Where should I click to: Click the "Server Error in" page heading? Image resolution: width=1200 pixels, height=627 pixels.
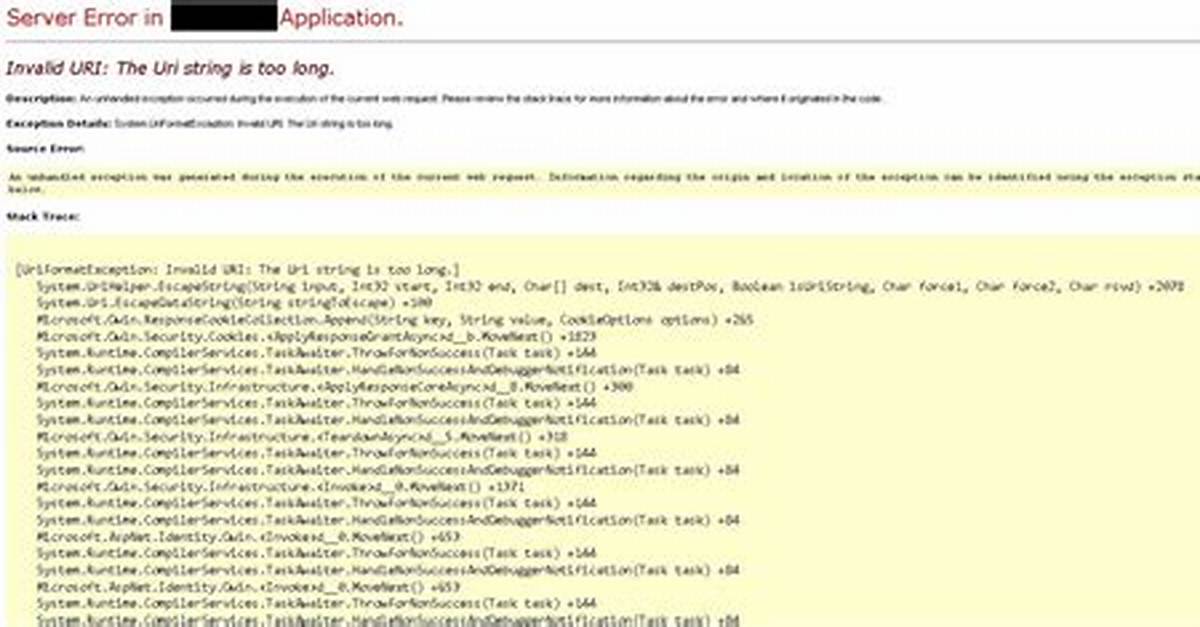pos(204,18)
